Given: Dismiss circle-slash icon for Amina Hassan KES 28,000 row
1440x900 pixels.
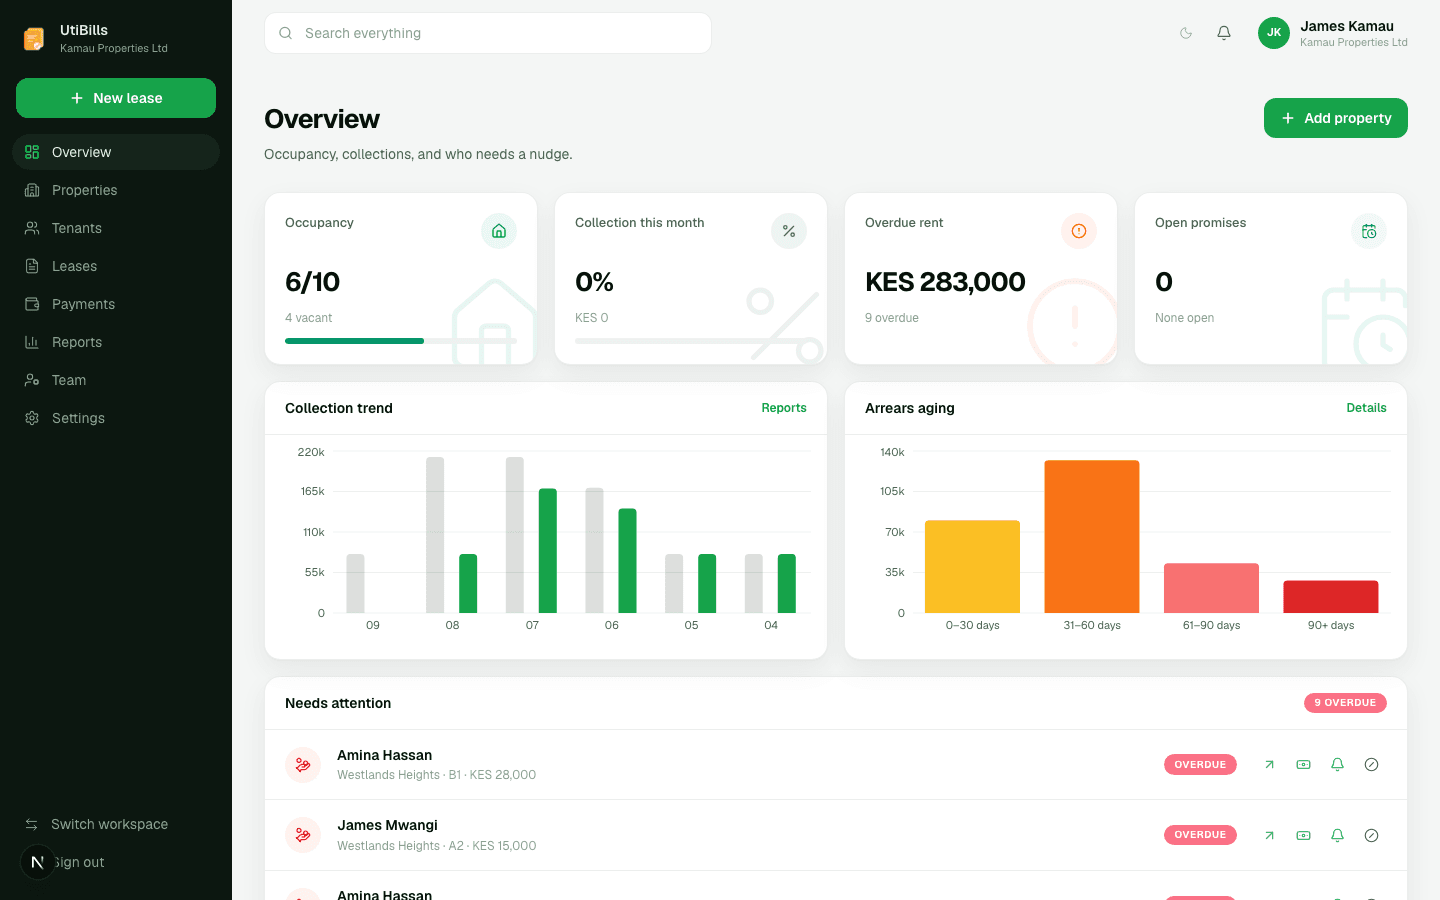Looking at the screenshot, I should 1371,765.
